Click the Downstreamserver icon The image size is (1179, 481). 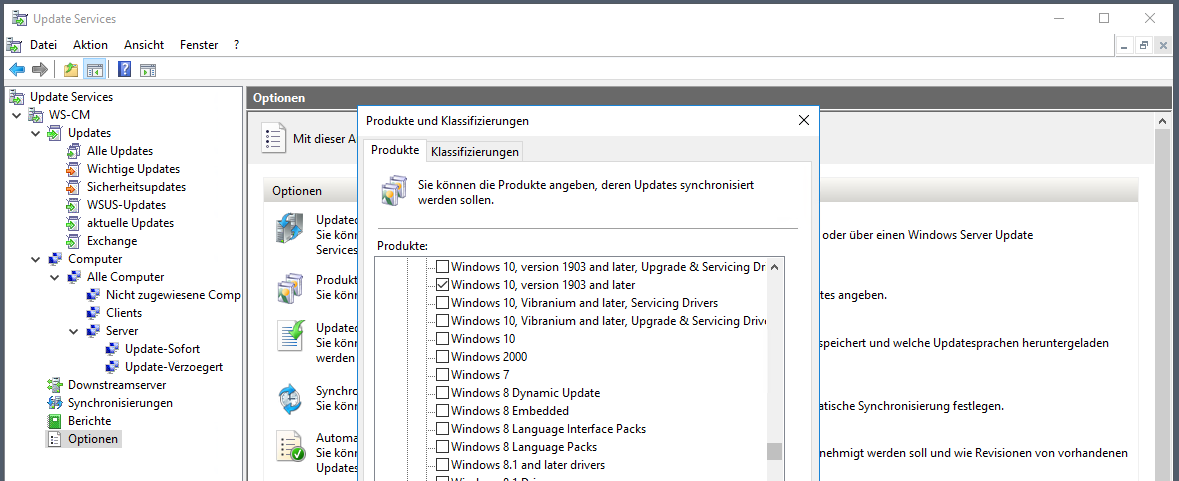[x=55, y=385]
